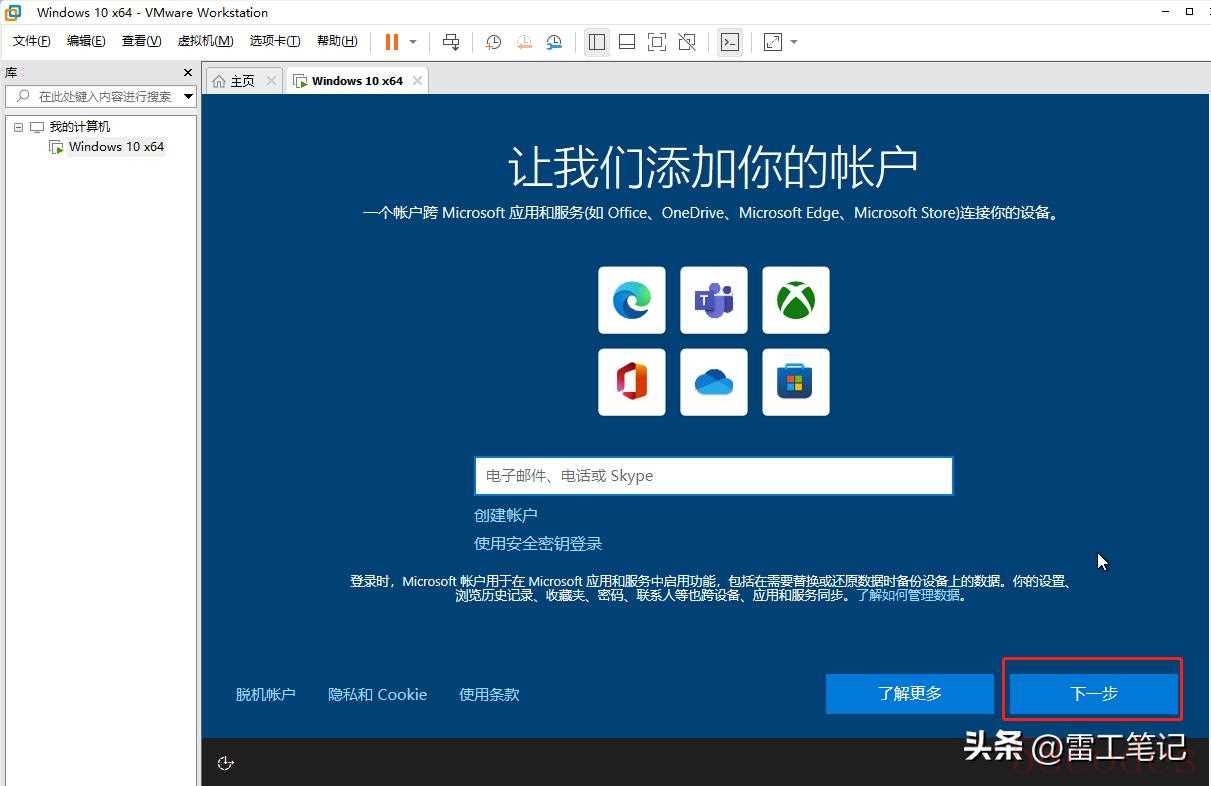Toggle the thumbnail bar view icon
This screenshot has width=1211, height=786.
627,42
